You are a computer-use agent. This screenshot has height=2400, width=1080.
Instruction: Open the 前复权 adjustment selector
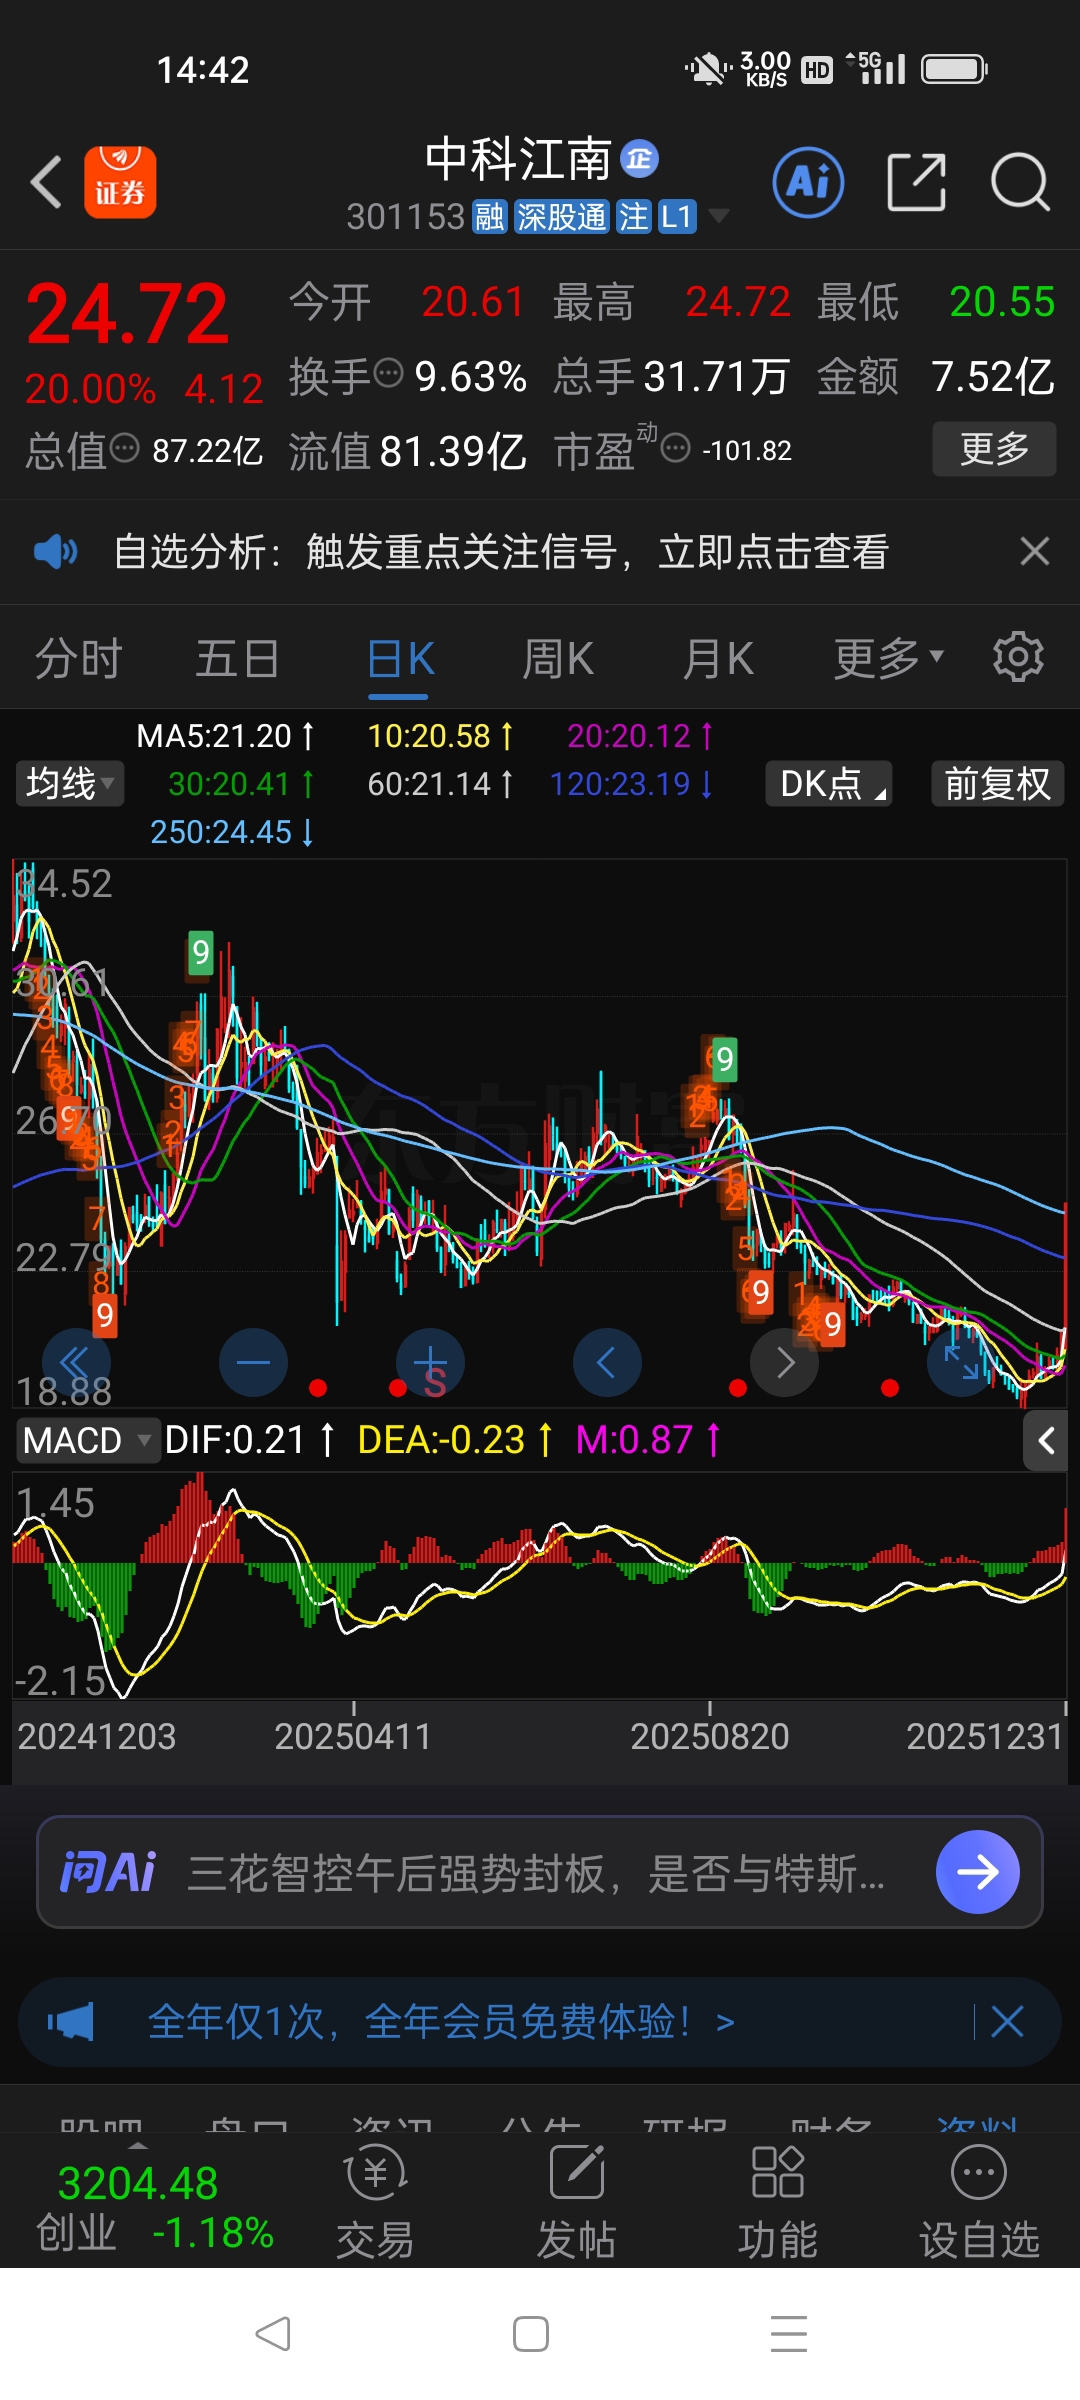(x=998, y=783)
